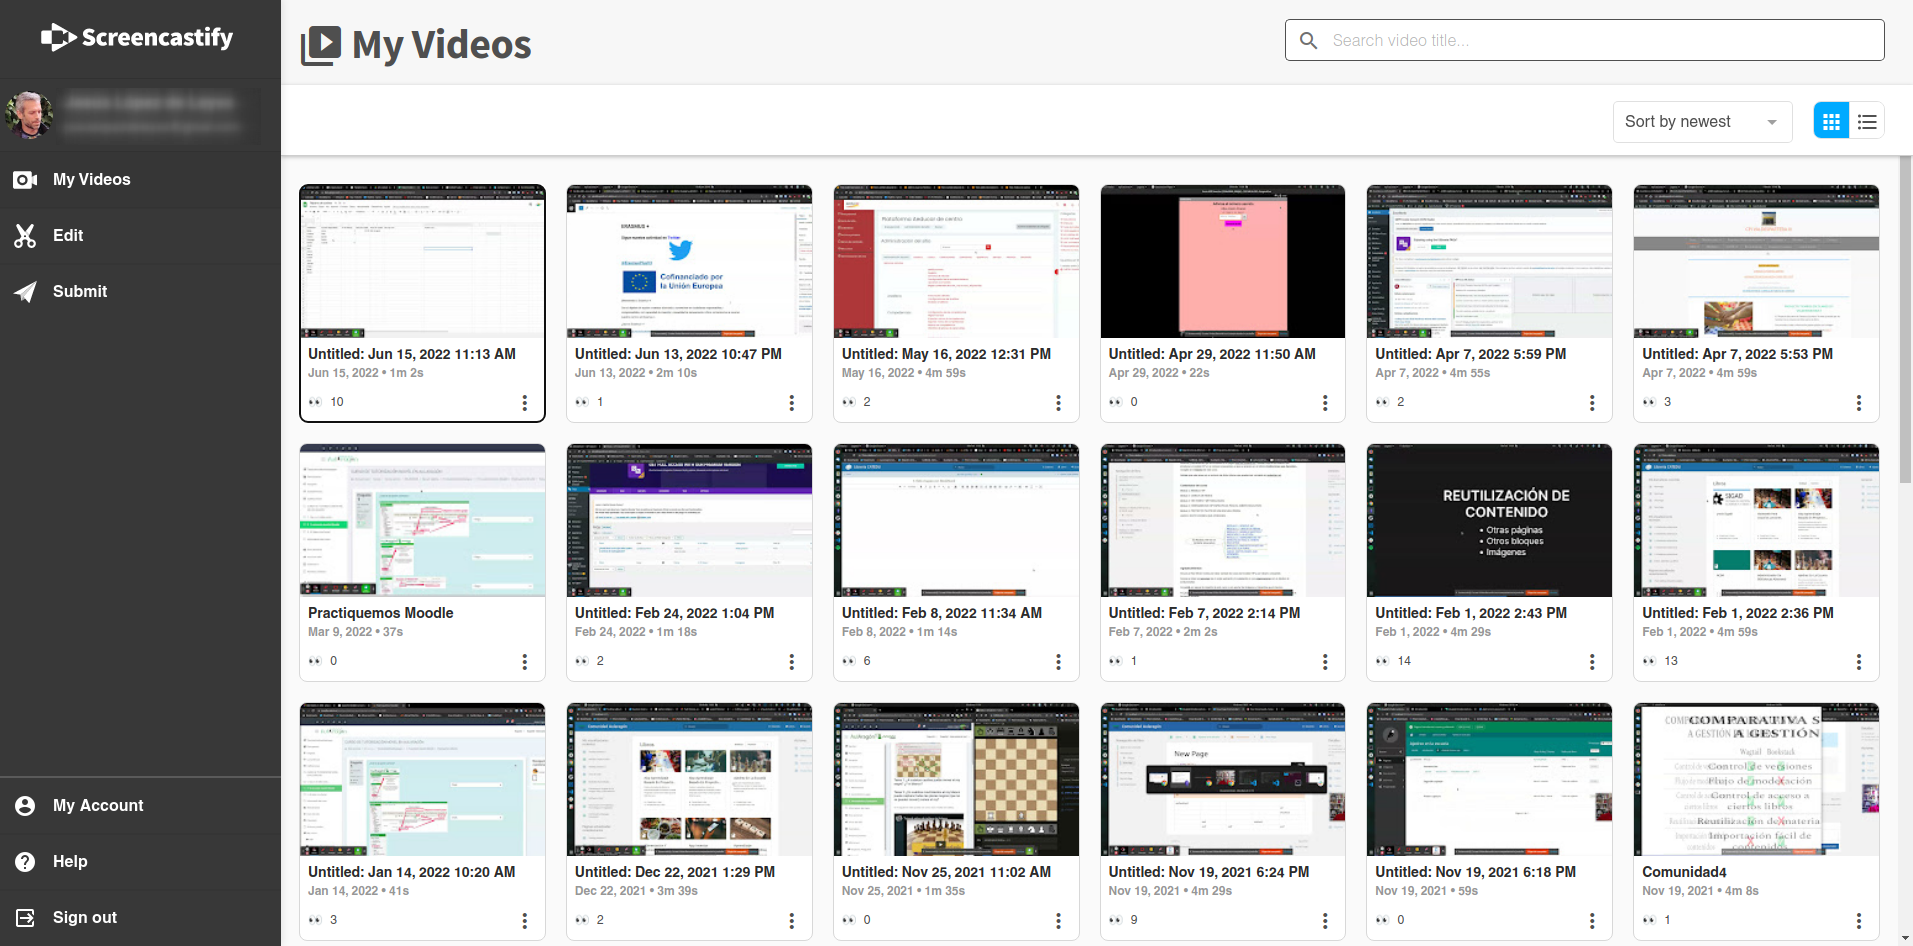This screenshot has height=946, width=1913.
Task: Open the pink Apr 29, 2022 video thumbnail
Action: (1223, 262)
